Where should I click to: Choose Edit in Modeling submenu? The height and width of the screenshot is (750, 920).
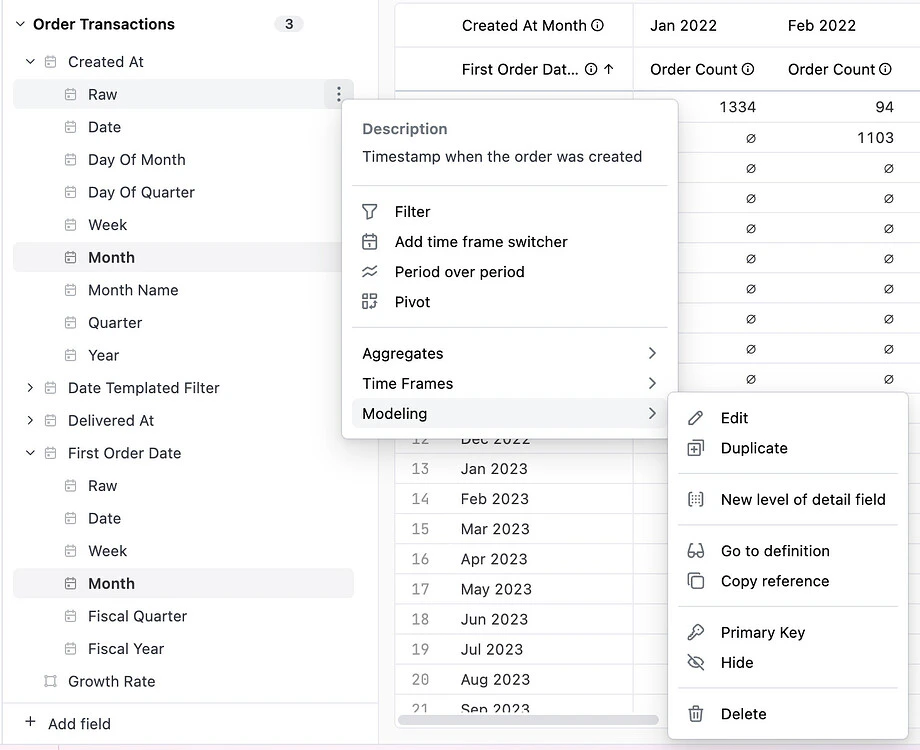[788, 418]
